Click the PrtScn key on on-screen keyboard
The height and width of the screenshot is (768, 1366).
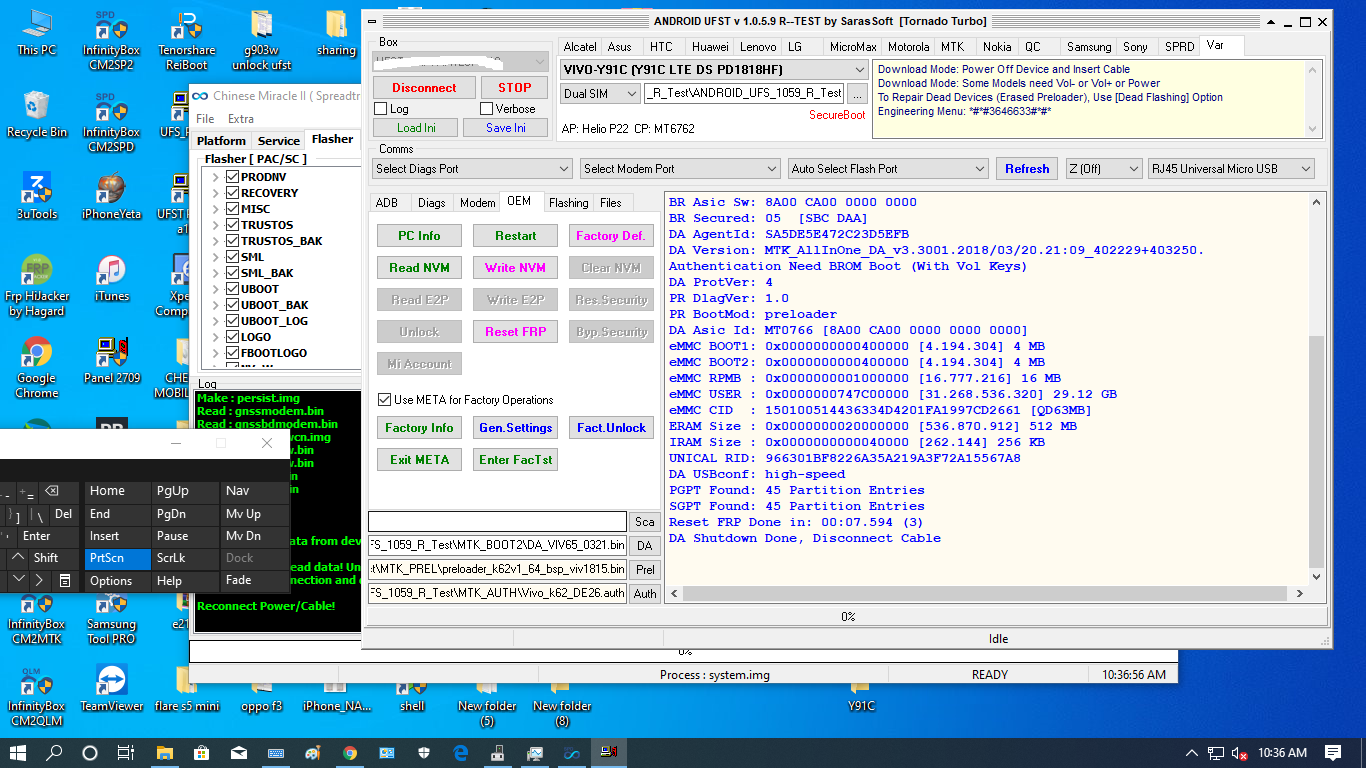point(118,558)
